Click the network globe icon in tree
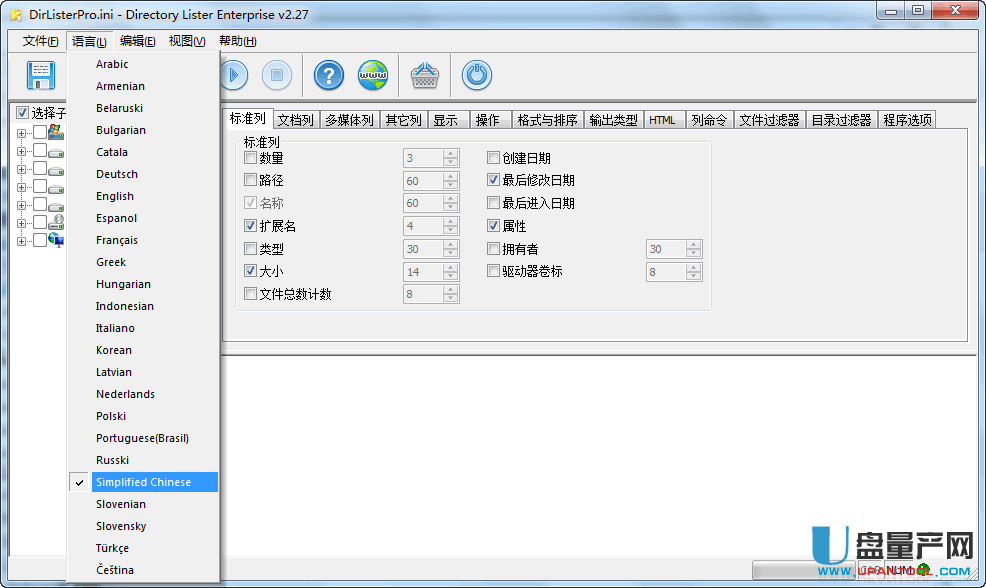 (x=56, y=240)
